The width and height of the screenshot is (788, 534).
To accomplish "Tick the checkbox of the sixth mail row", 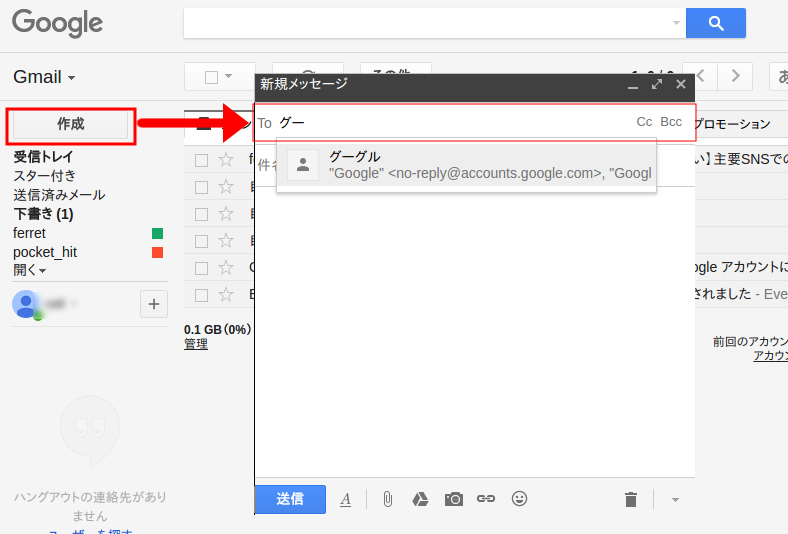I will pyautogui.click(x=202, y=295).
